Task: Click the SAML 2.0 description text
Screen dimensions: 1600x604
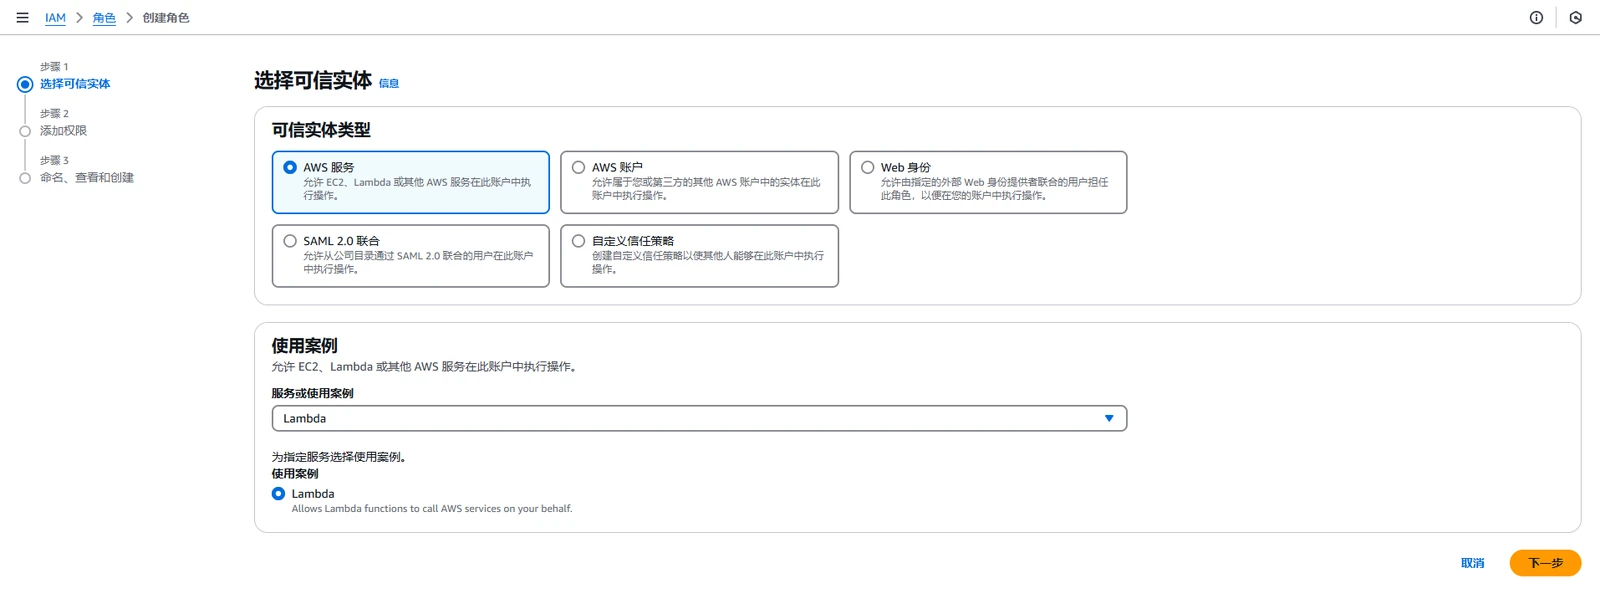Action: (x=418, y=262)
